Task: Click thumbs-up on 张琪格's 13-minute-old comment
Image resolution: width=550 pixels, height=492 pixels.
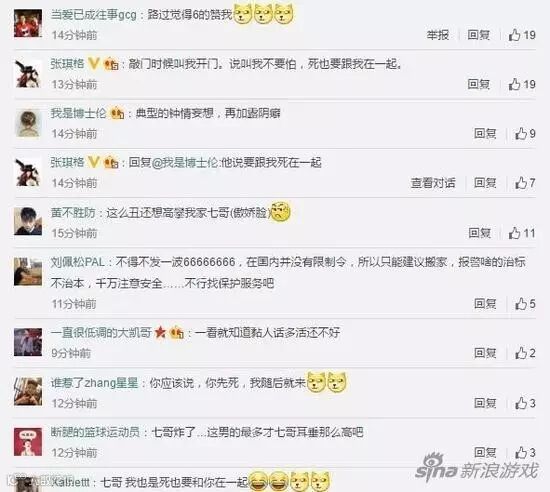Action: pyautogui.click(x=522, y=84)
